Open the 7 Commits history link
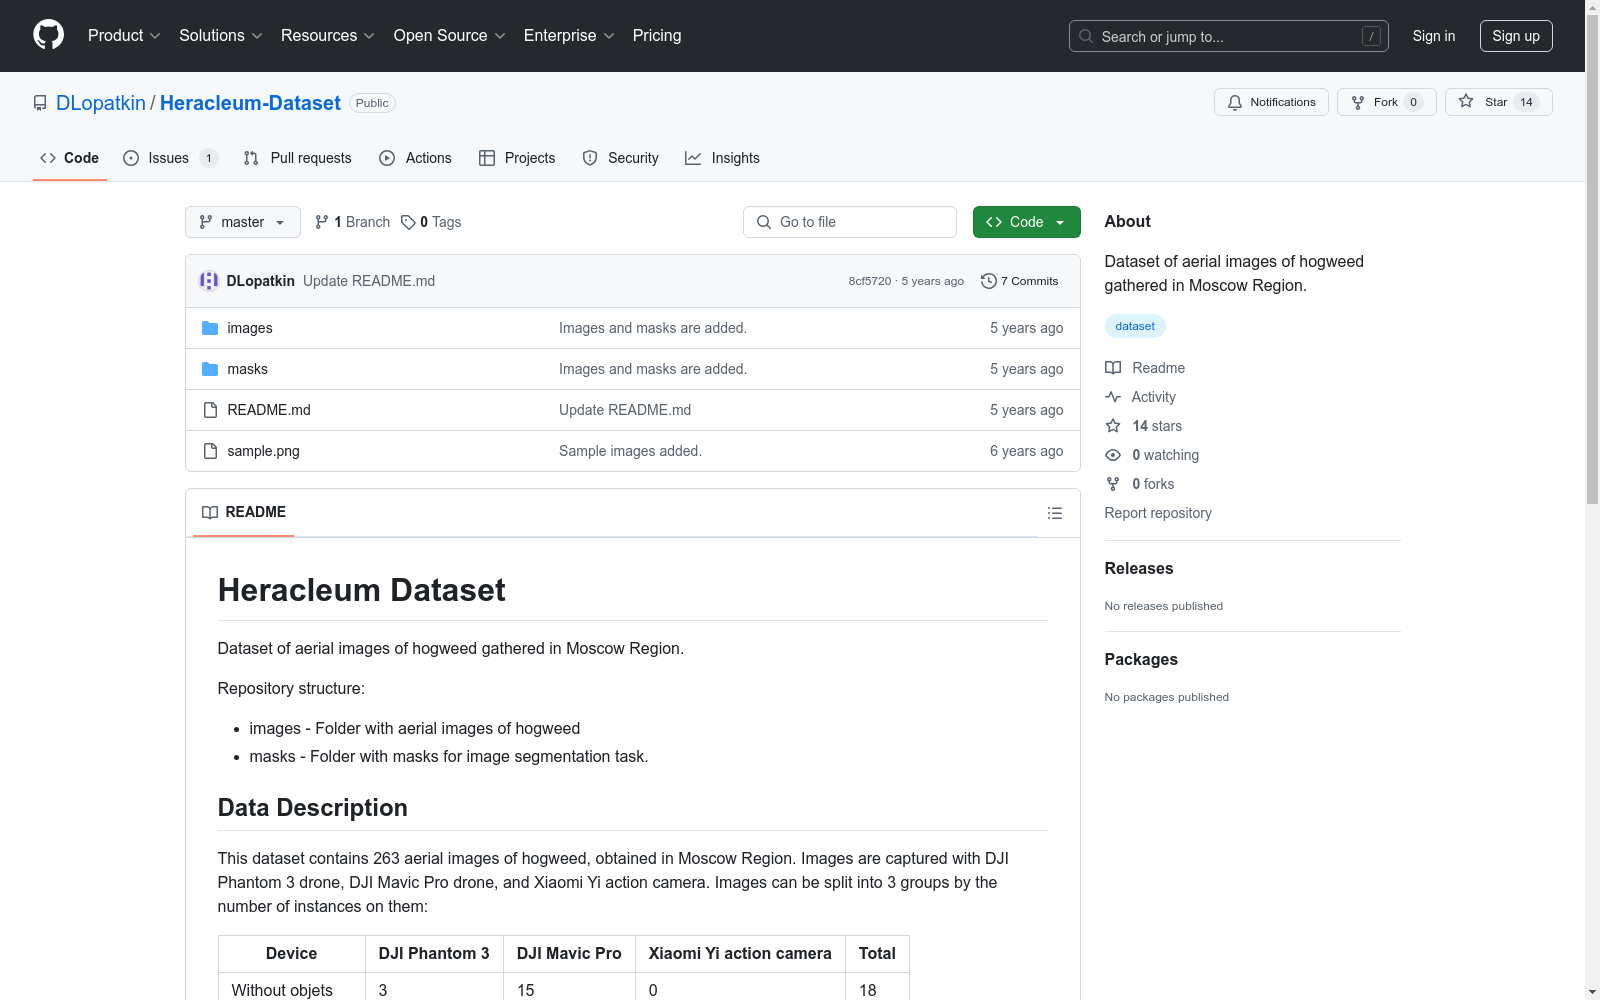 point(1020,281)
